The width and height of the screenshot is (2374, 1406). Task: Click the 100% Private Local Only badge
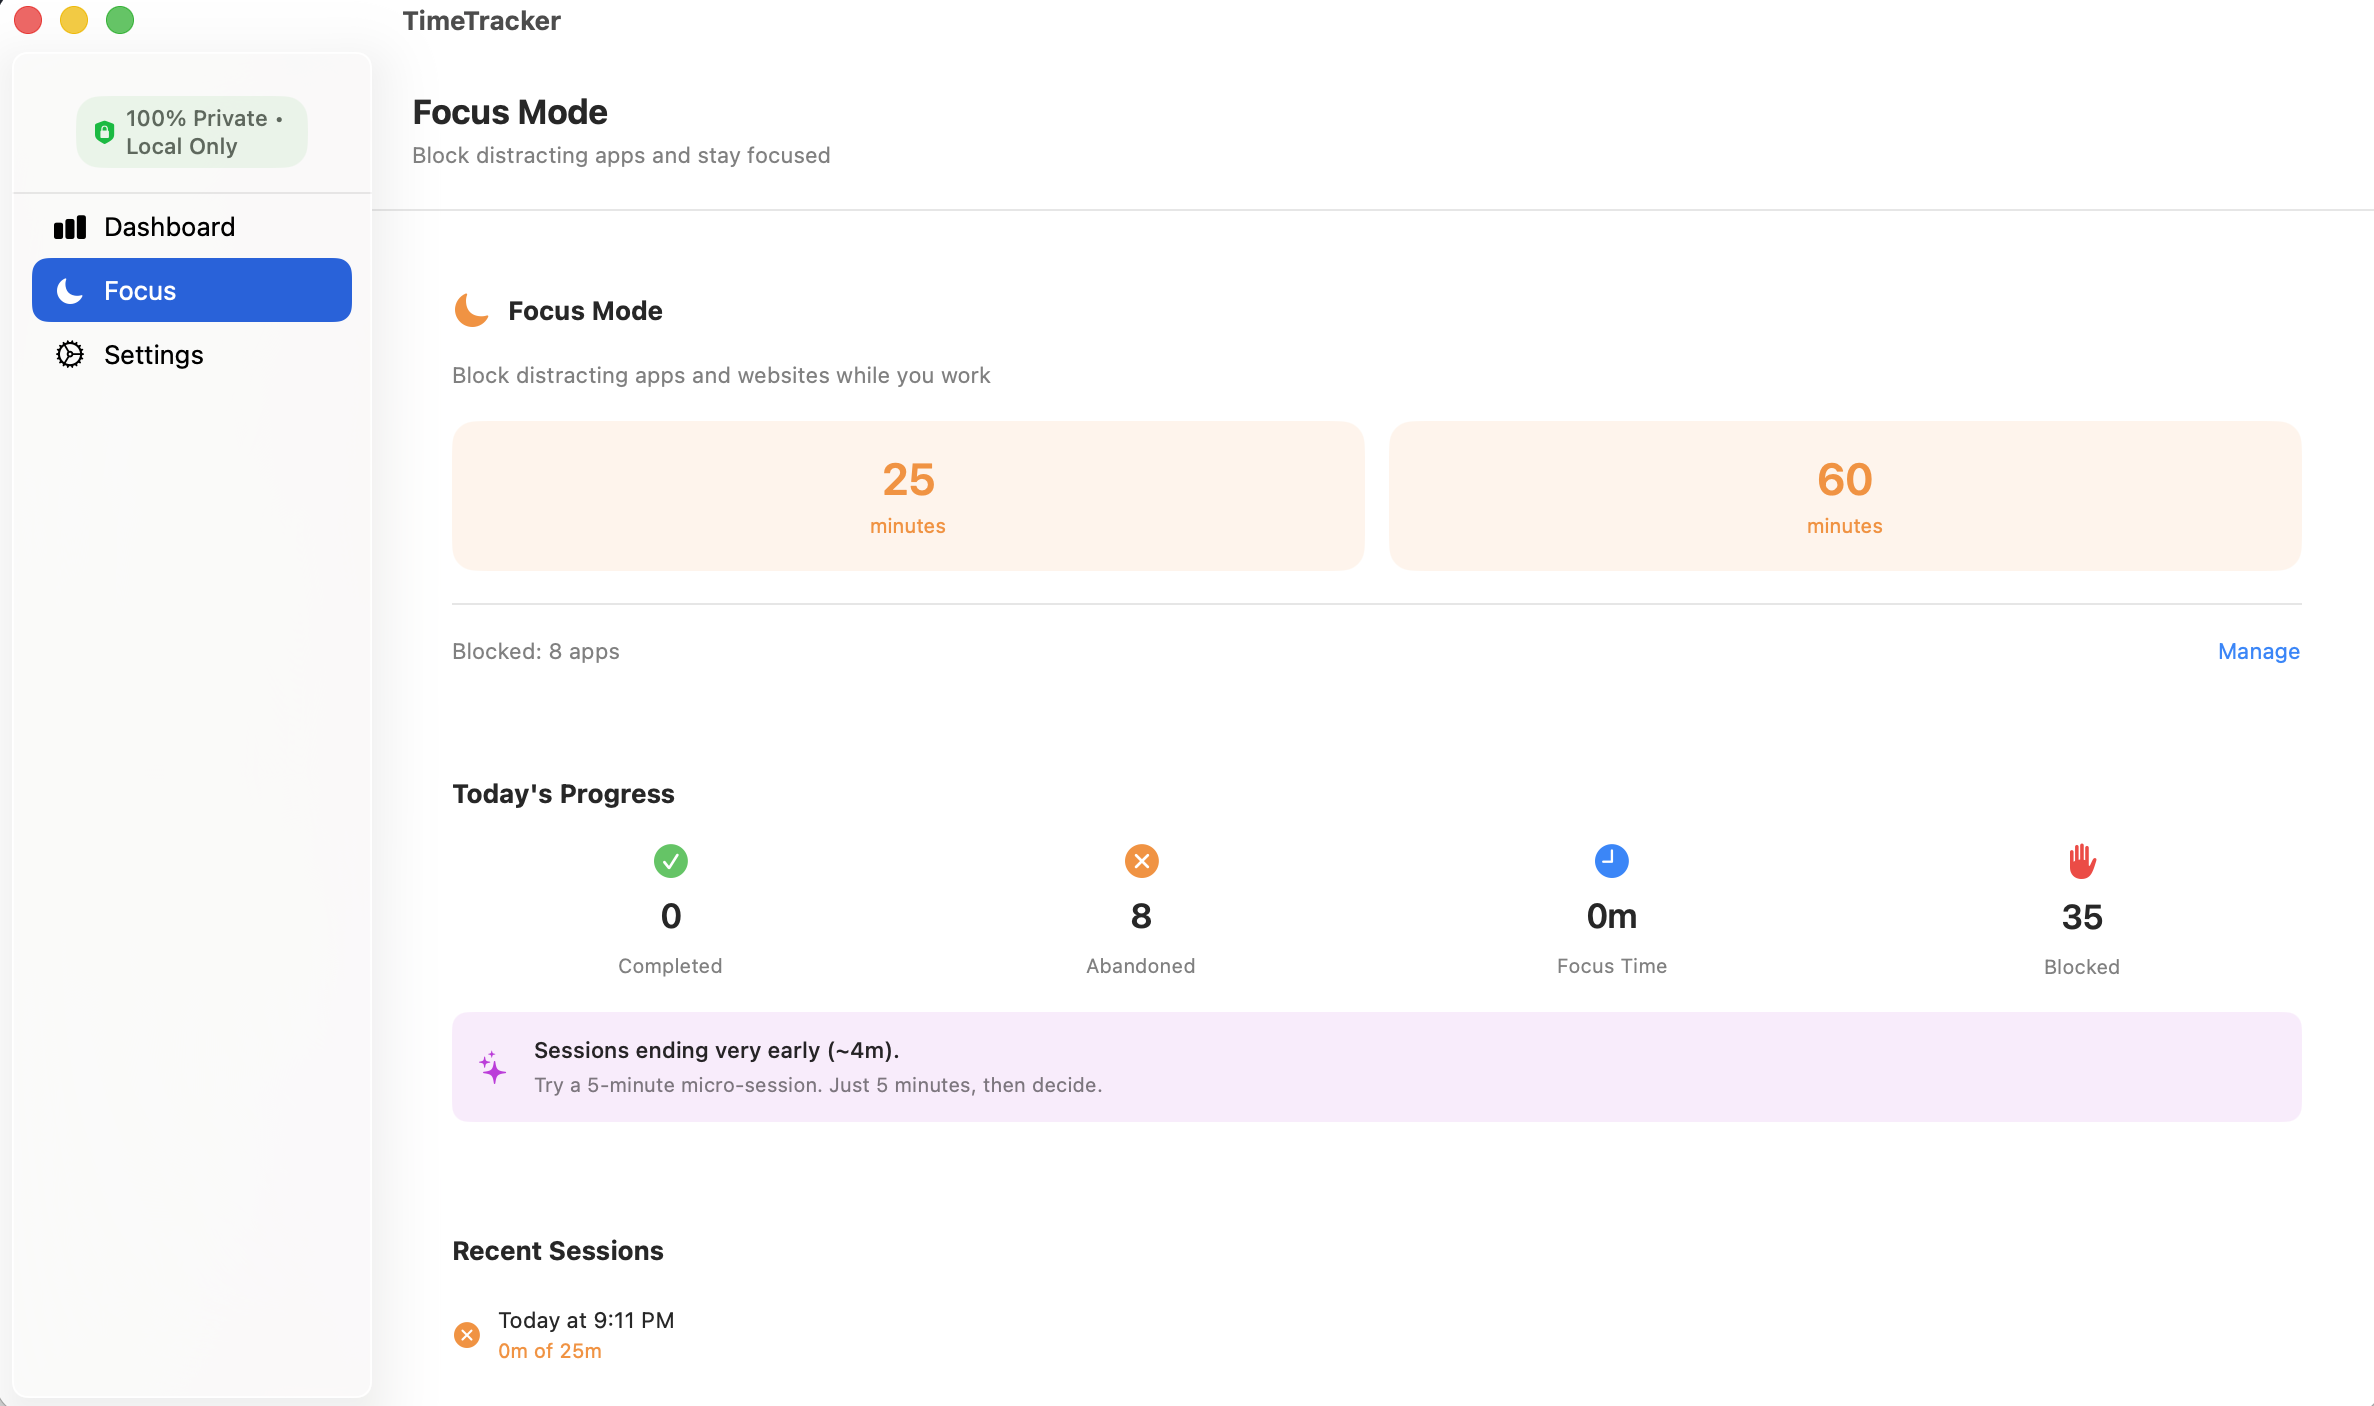[191, 130]
